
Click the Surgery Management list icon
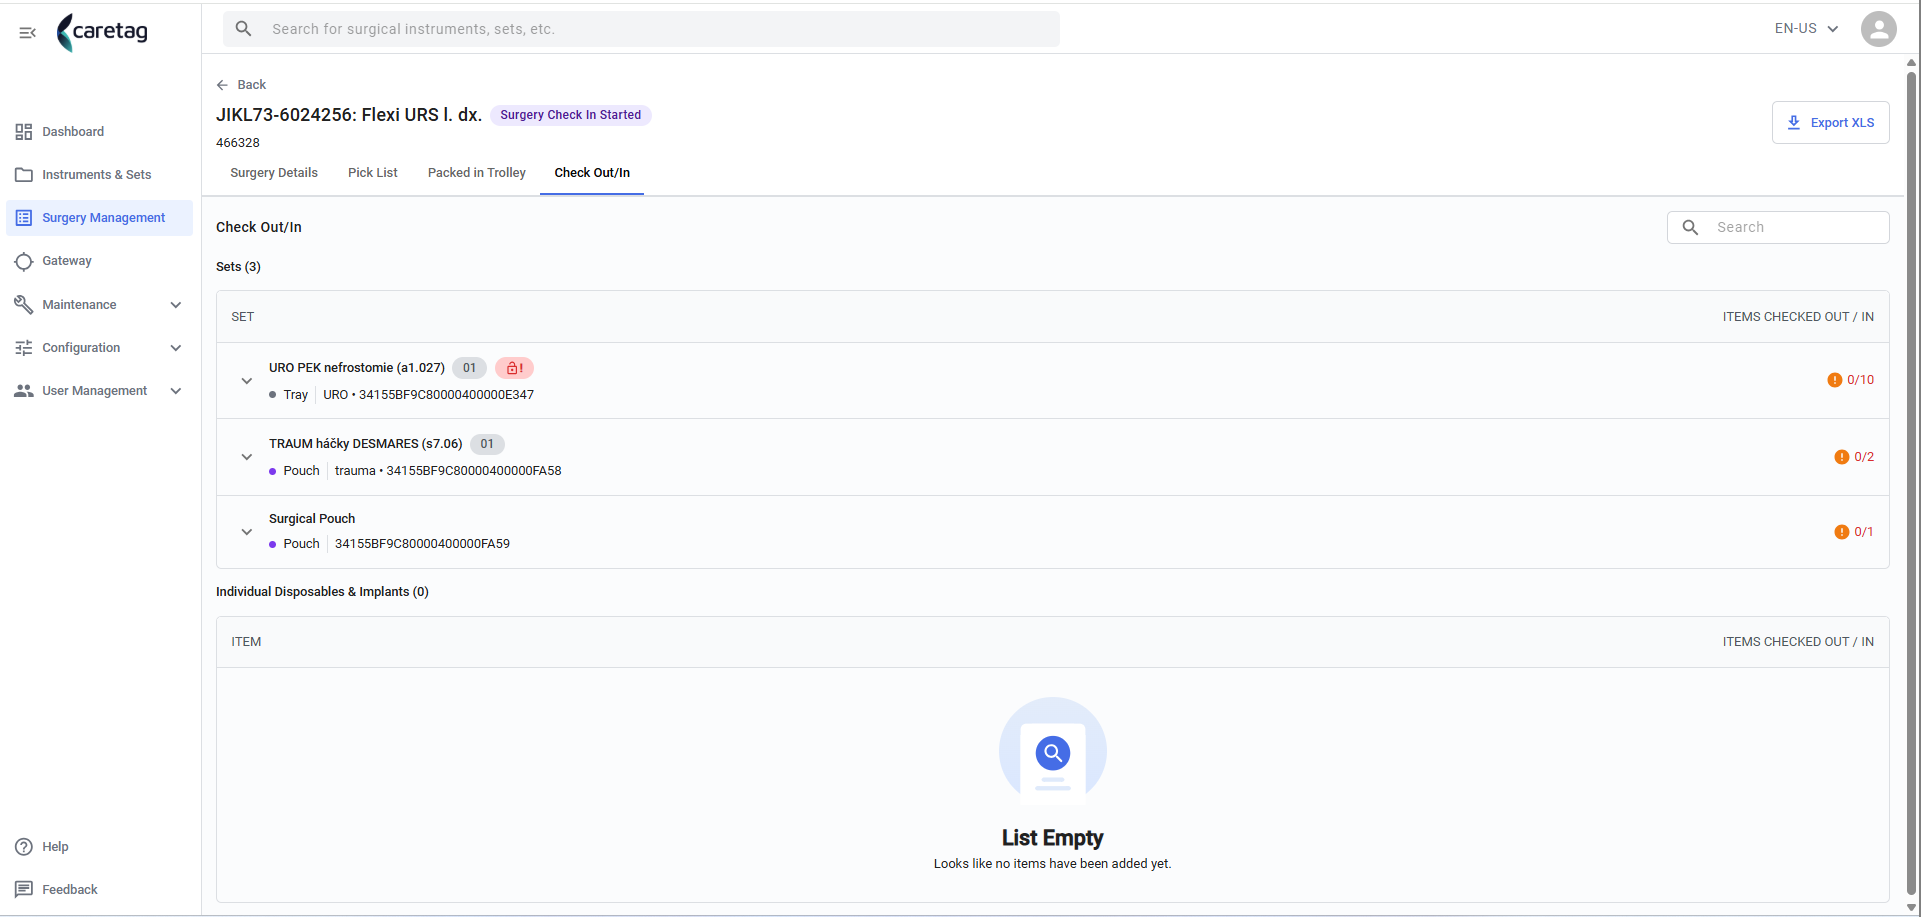coord(24,218)
